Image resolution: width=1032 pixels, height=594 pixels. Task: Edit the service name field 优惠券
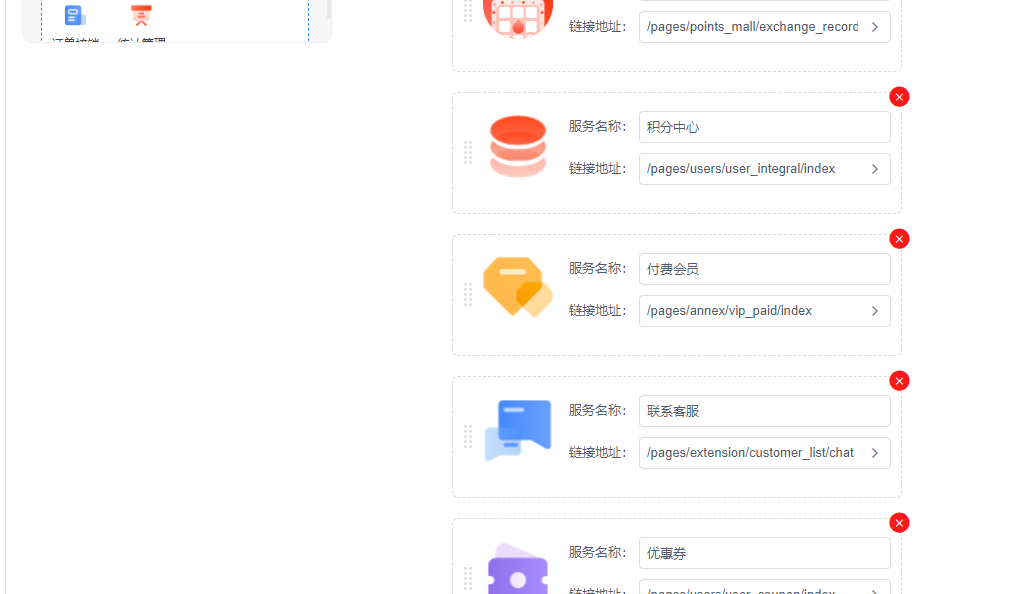[764, 553]
